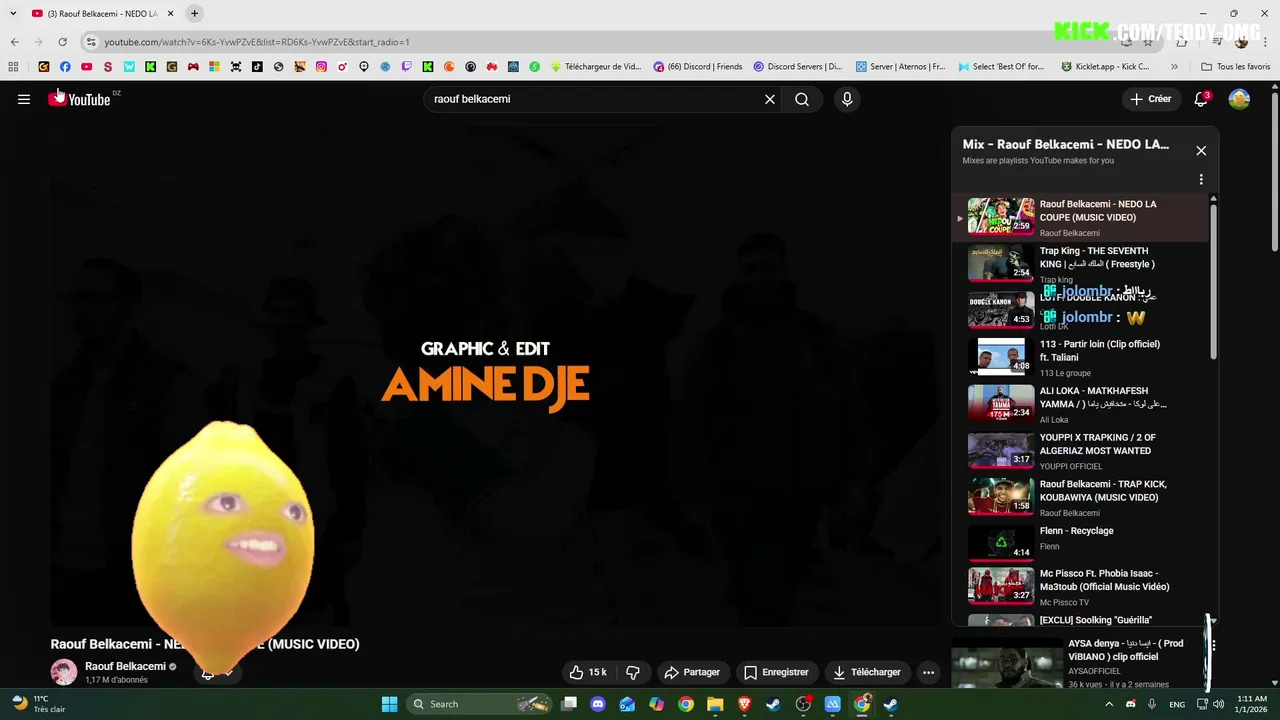
Task: Open the apps grid bookmark shortcut
Action: [x=13, y=67]
